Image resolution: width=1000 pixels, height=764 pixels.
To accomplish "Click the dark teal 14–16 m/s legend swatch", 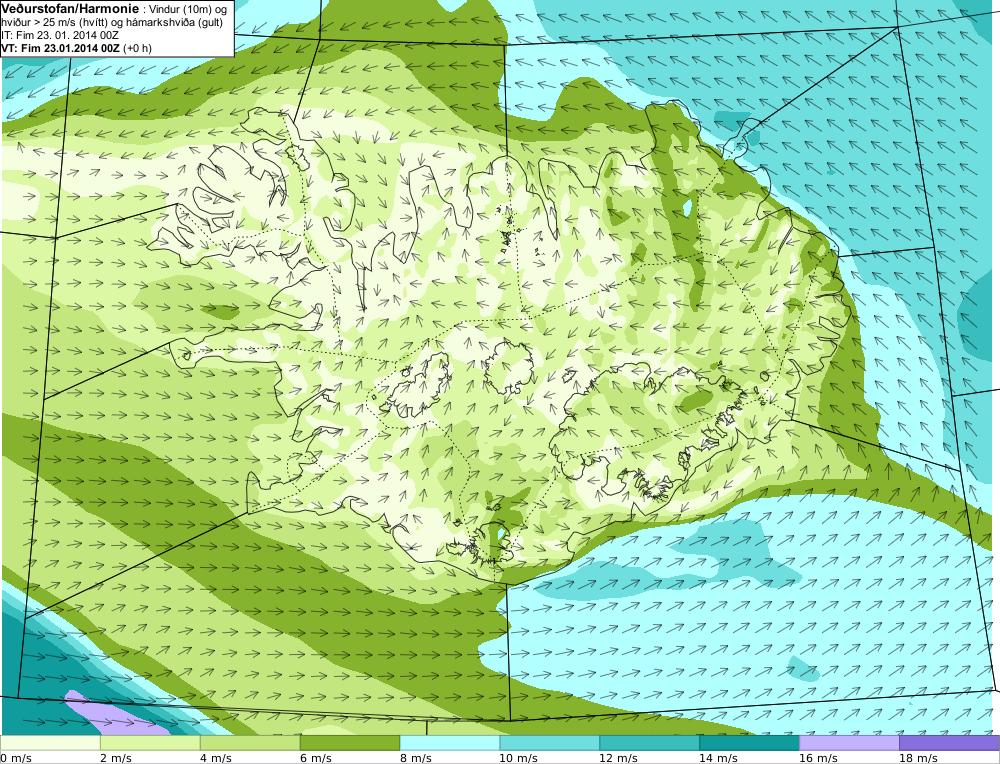I will (749, 743).
